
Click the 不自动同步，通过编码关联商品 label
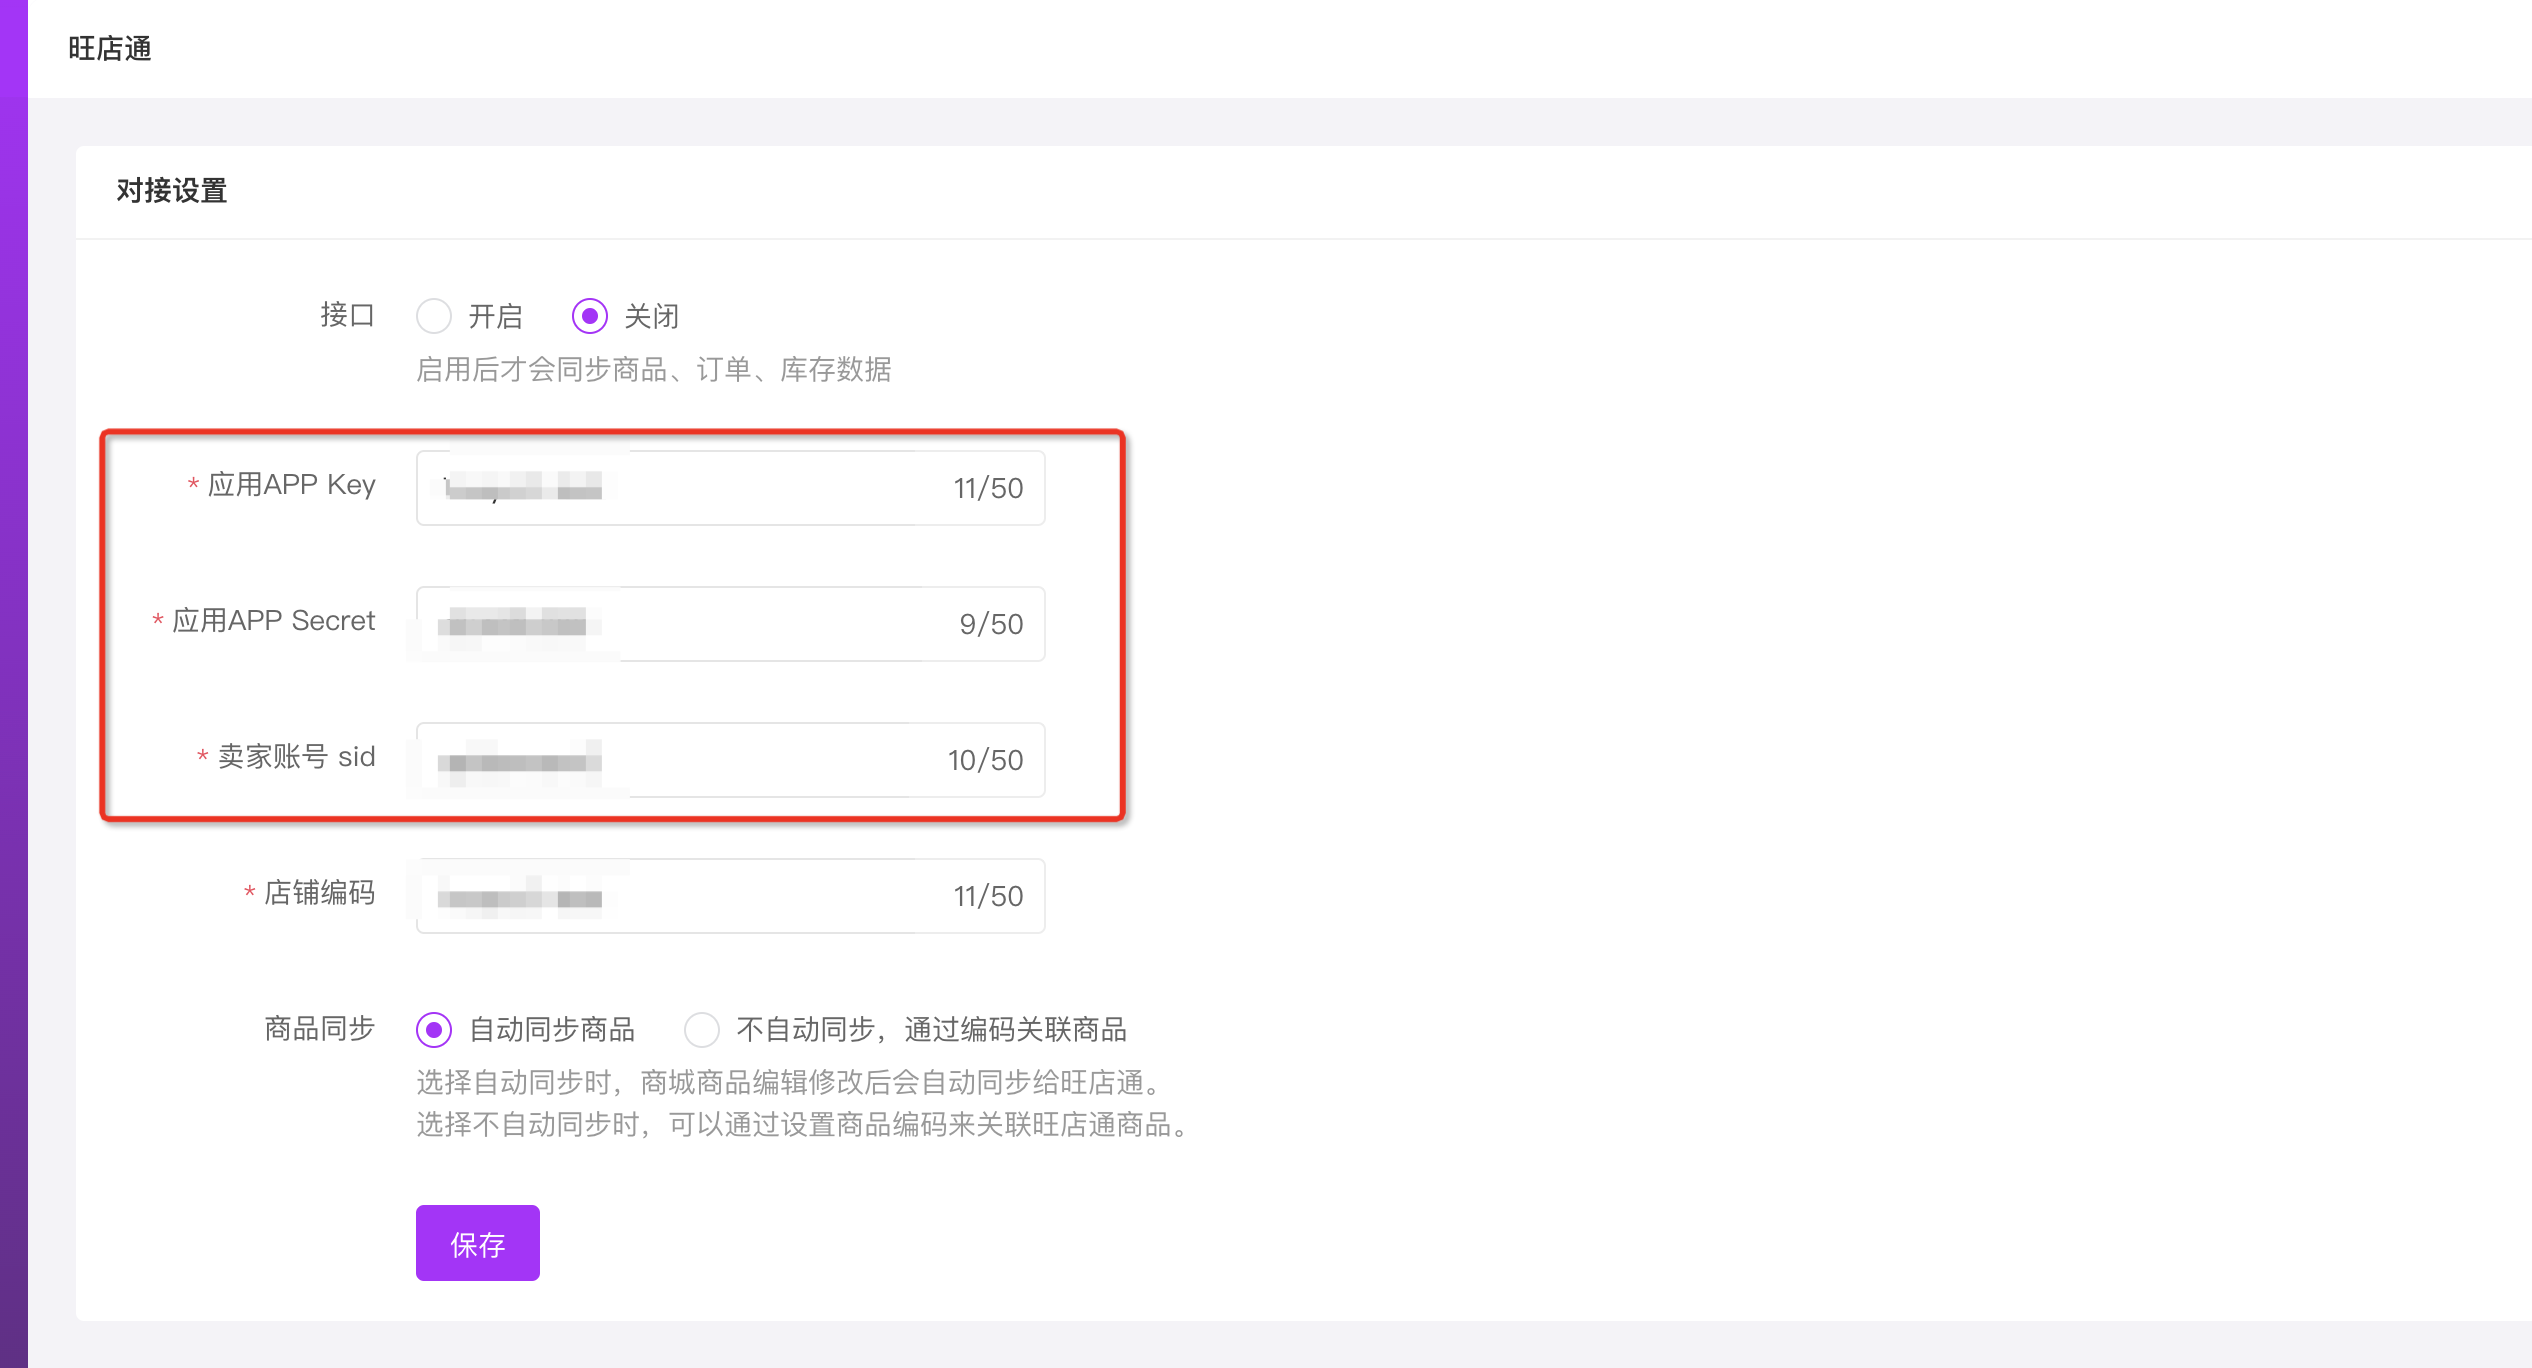click(932, 1029)
